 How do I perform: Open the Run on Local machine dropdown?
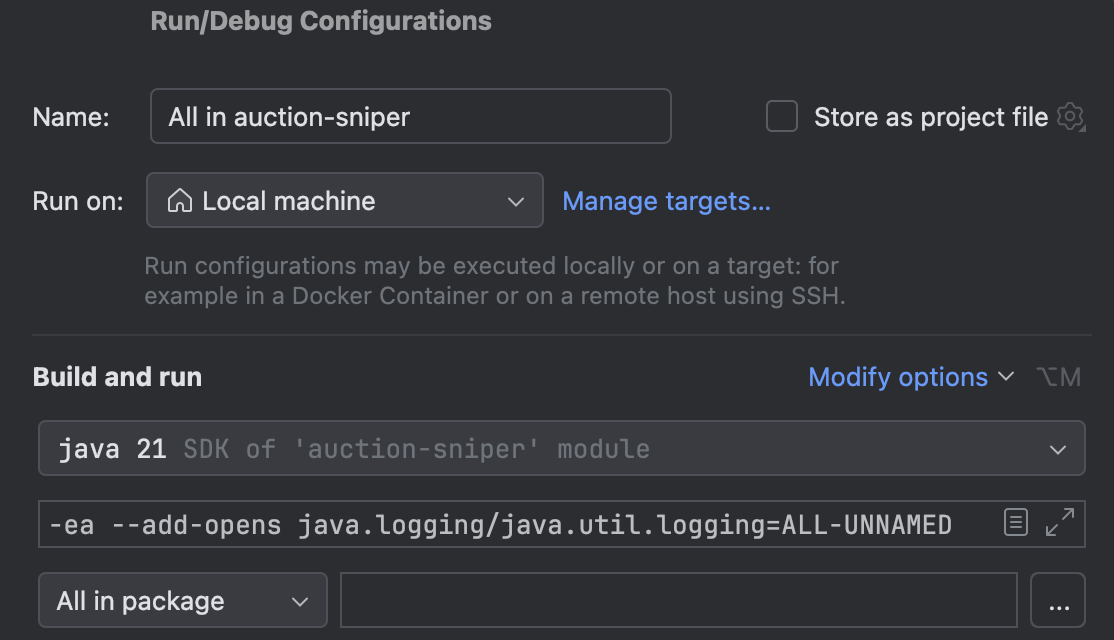[x=345, y=201]
